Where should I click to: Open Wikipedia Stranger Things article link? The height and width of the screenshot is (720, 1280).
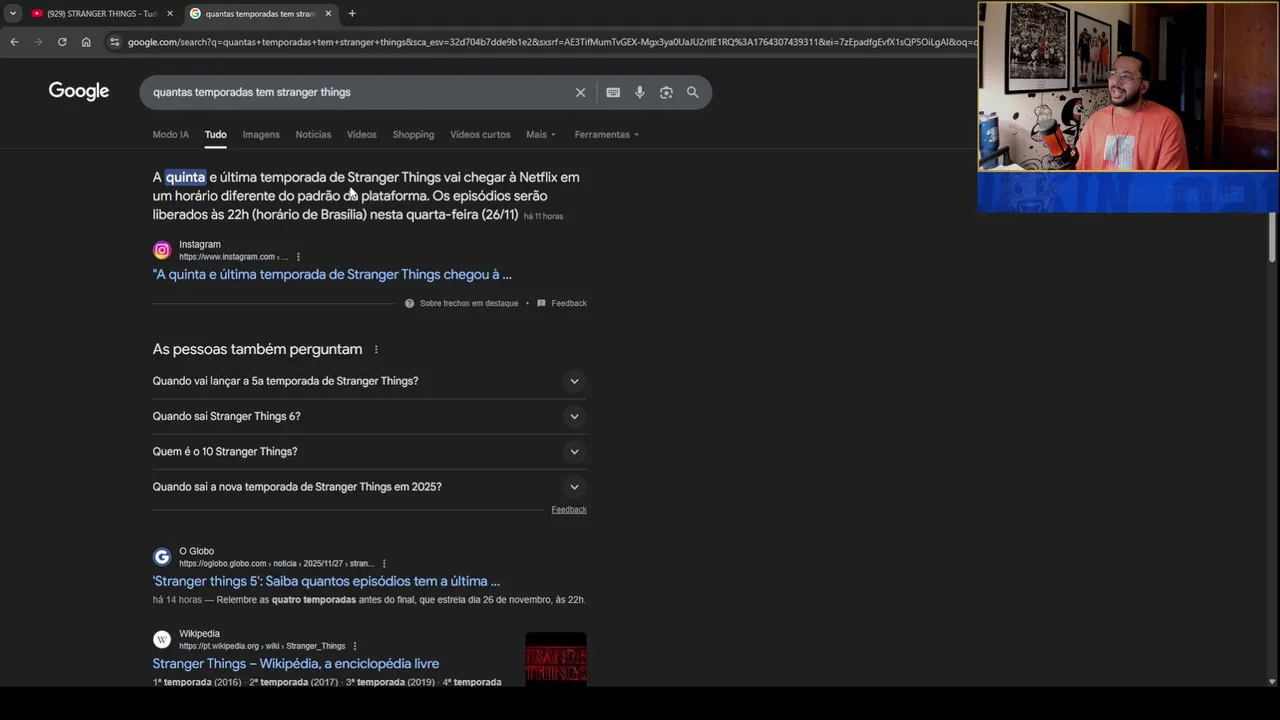coord(296,663)
